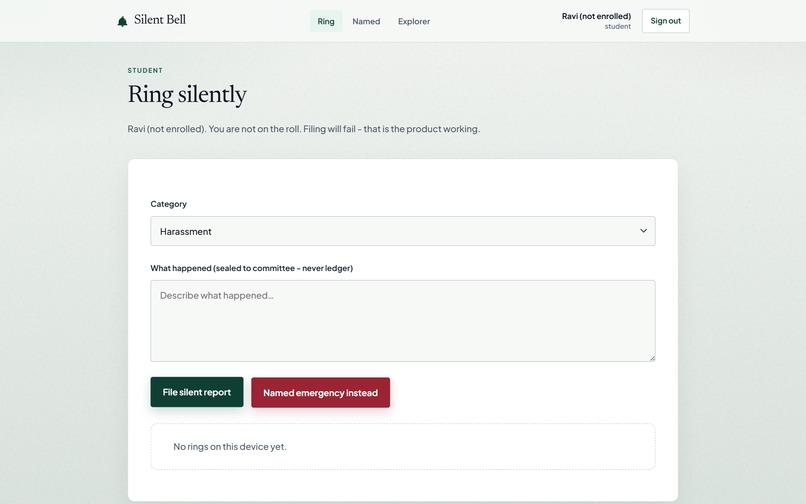The width and height of the screenshot is (806, 504).
Task: Click the 'Category' field label
Action: (169, 204)
